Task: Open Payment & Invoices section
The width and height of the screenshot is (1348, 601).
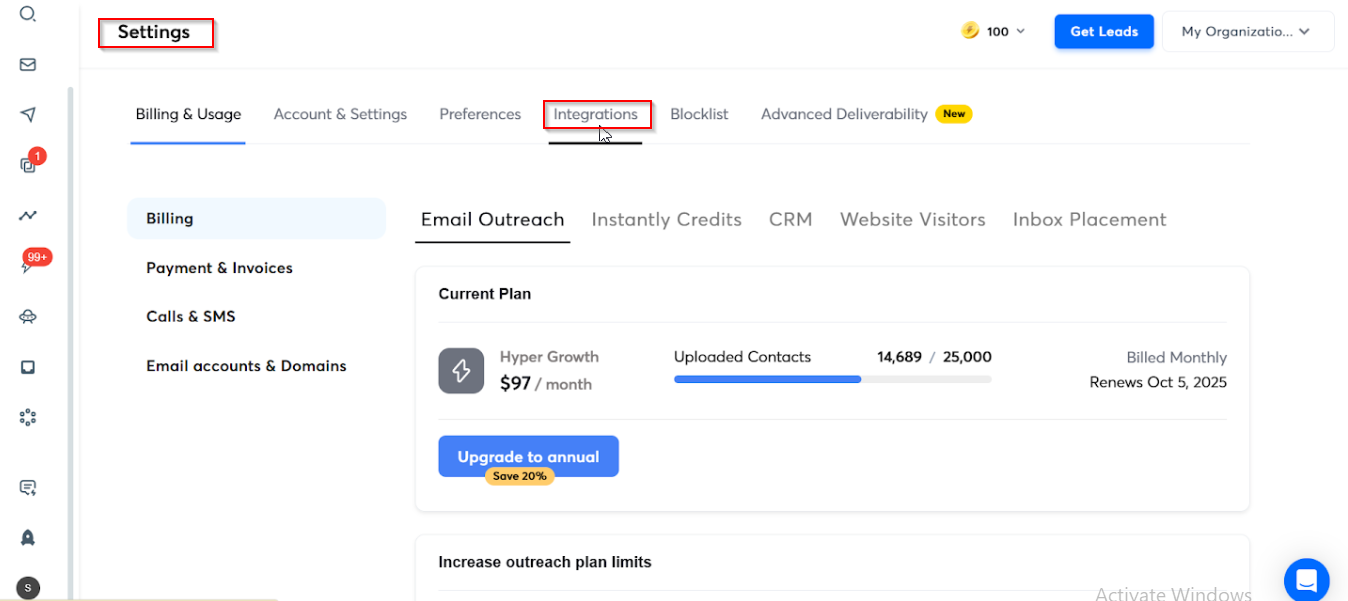Action: pos(219,268)
